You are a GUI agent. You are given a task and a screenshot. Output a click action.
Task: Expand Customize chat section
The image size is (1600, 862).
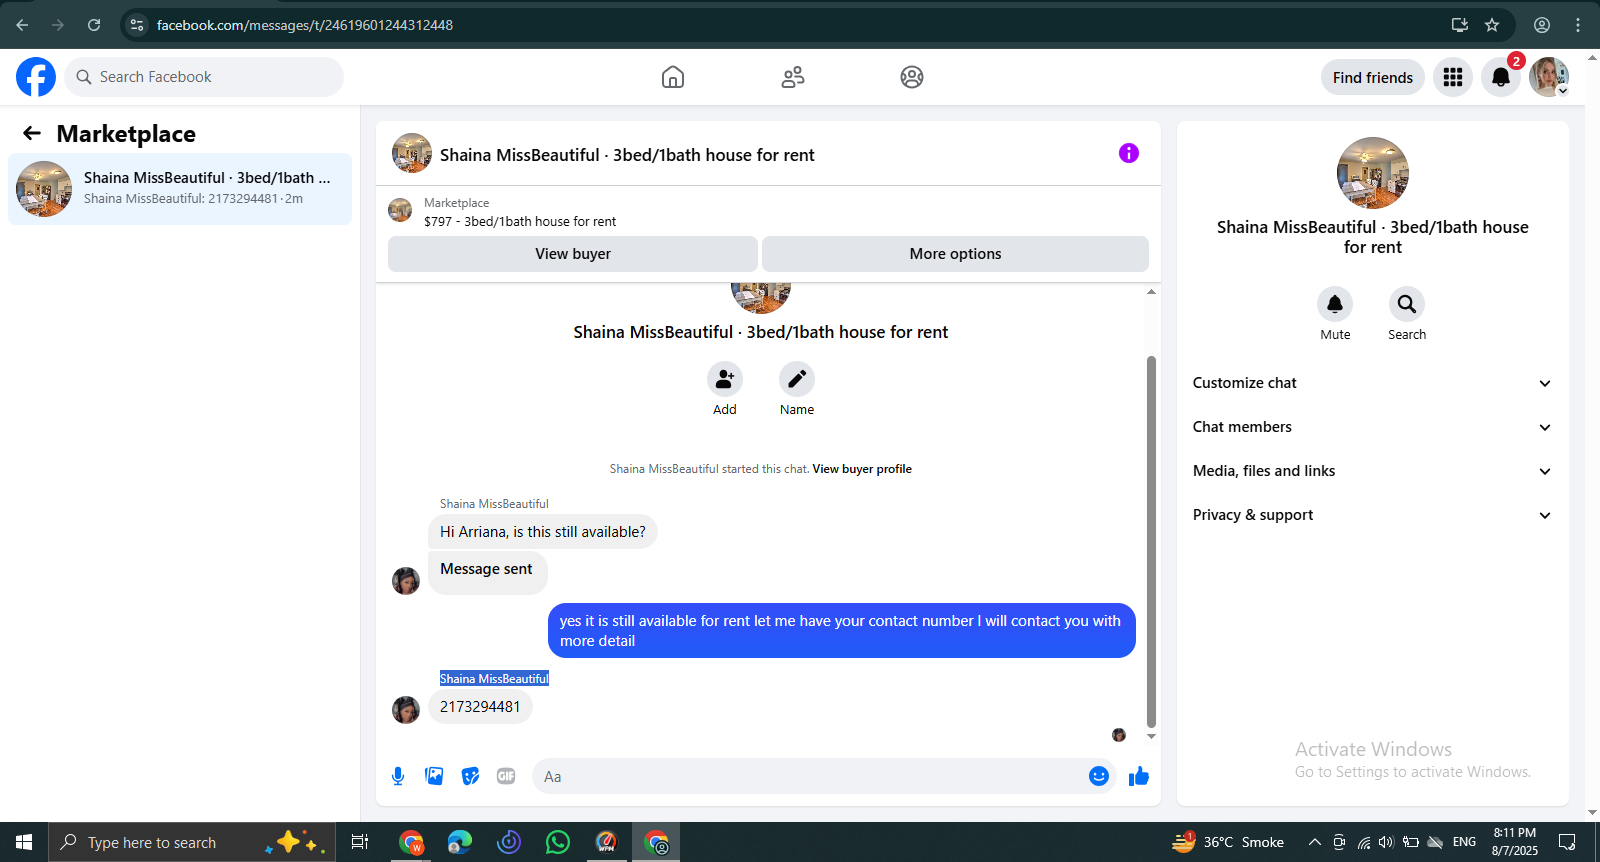[x=1373, y=383]
